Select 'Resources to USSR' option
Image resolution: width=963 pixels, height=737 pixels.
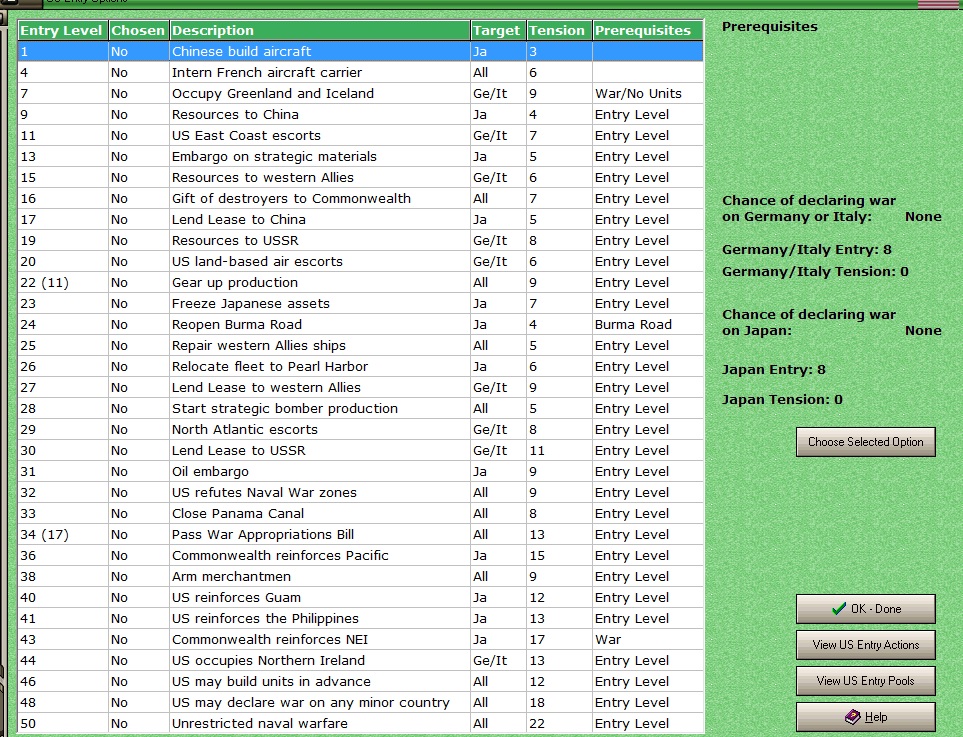pyautogui.click(x=361, y=240)
